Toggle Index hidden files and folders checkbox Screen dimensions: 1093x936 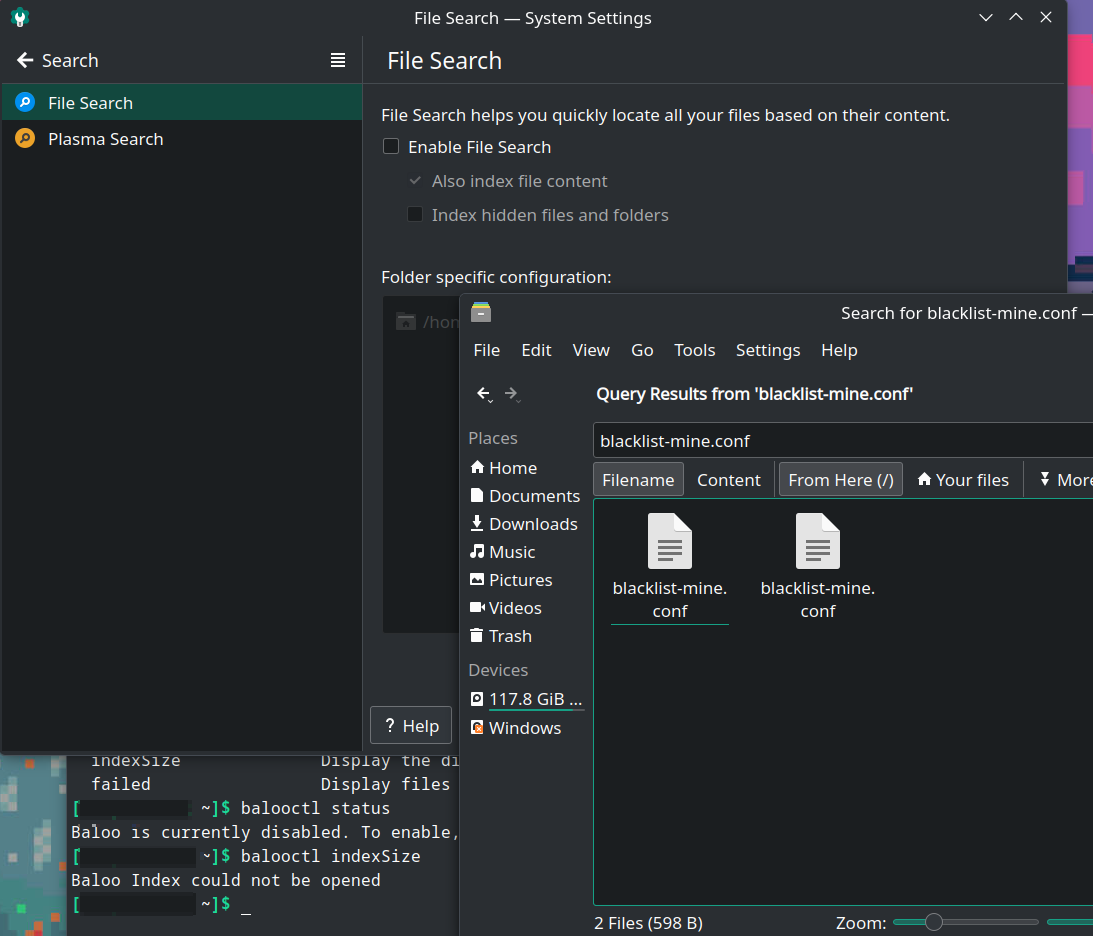[415, 215]
